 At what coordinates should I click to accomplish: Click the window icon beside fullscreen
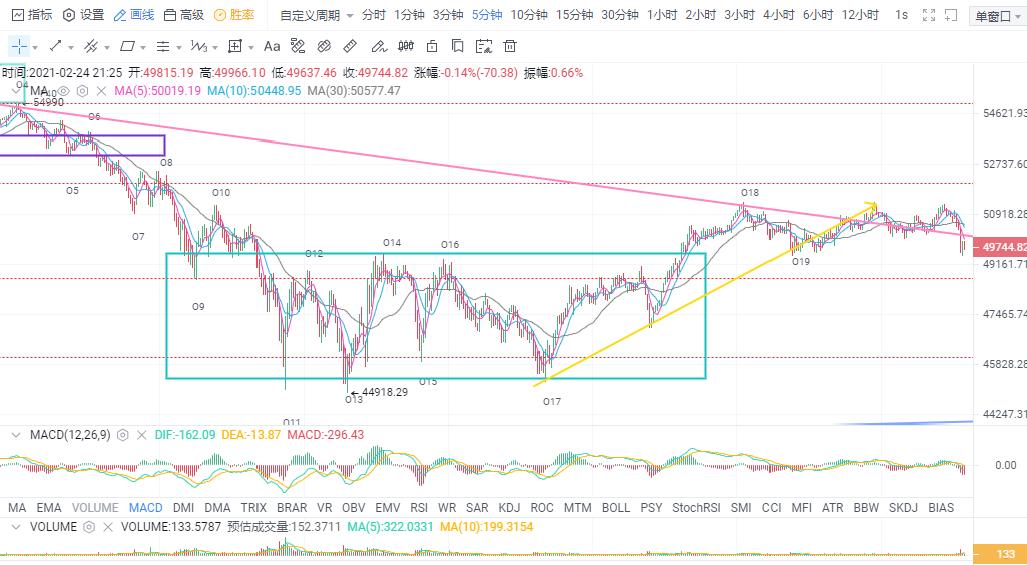951,14
